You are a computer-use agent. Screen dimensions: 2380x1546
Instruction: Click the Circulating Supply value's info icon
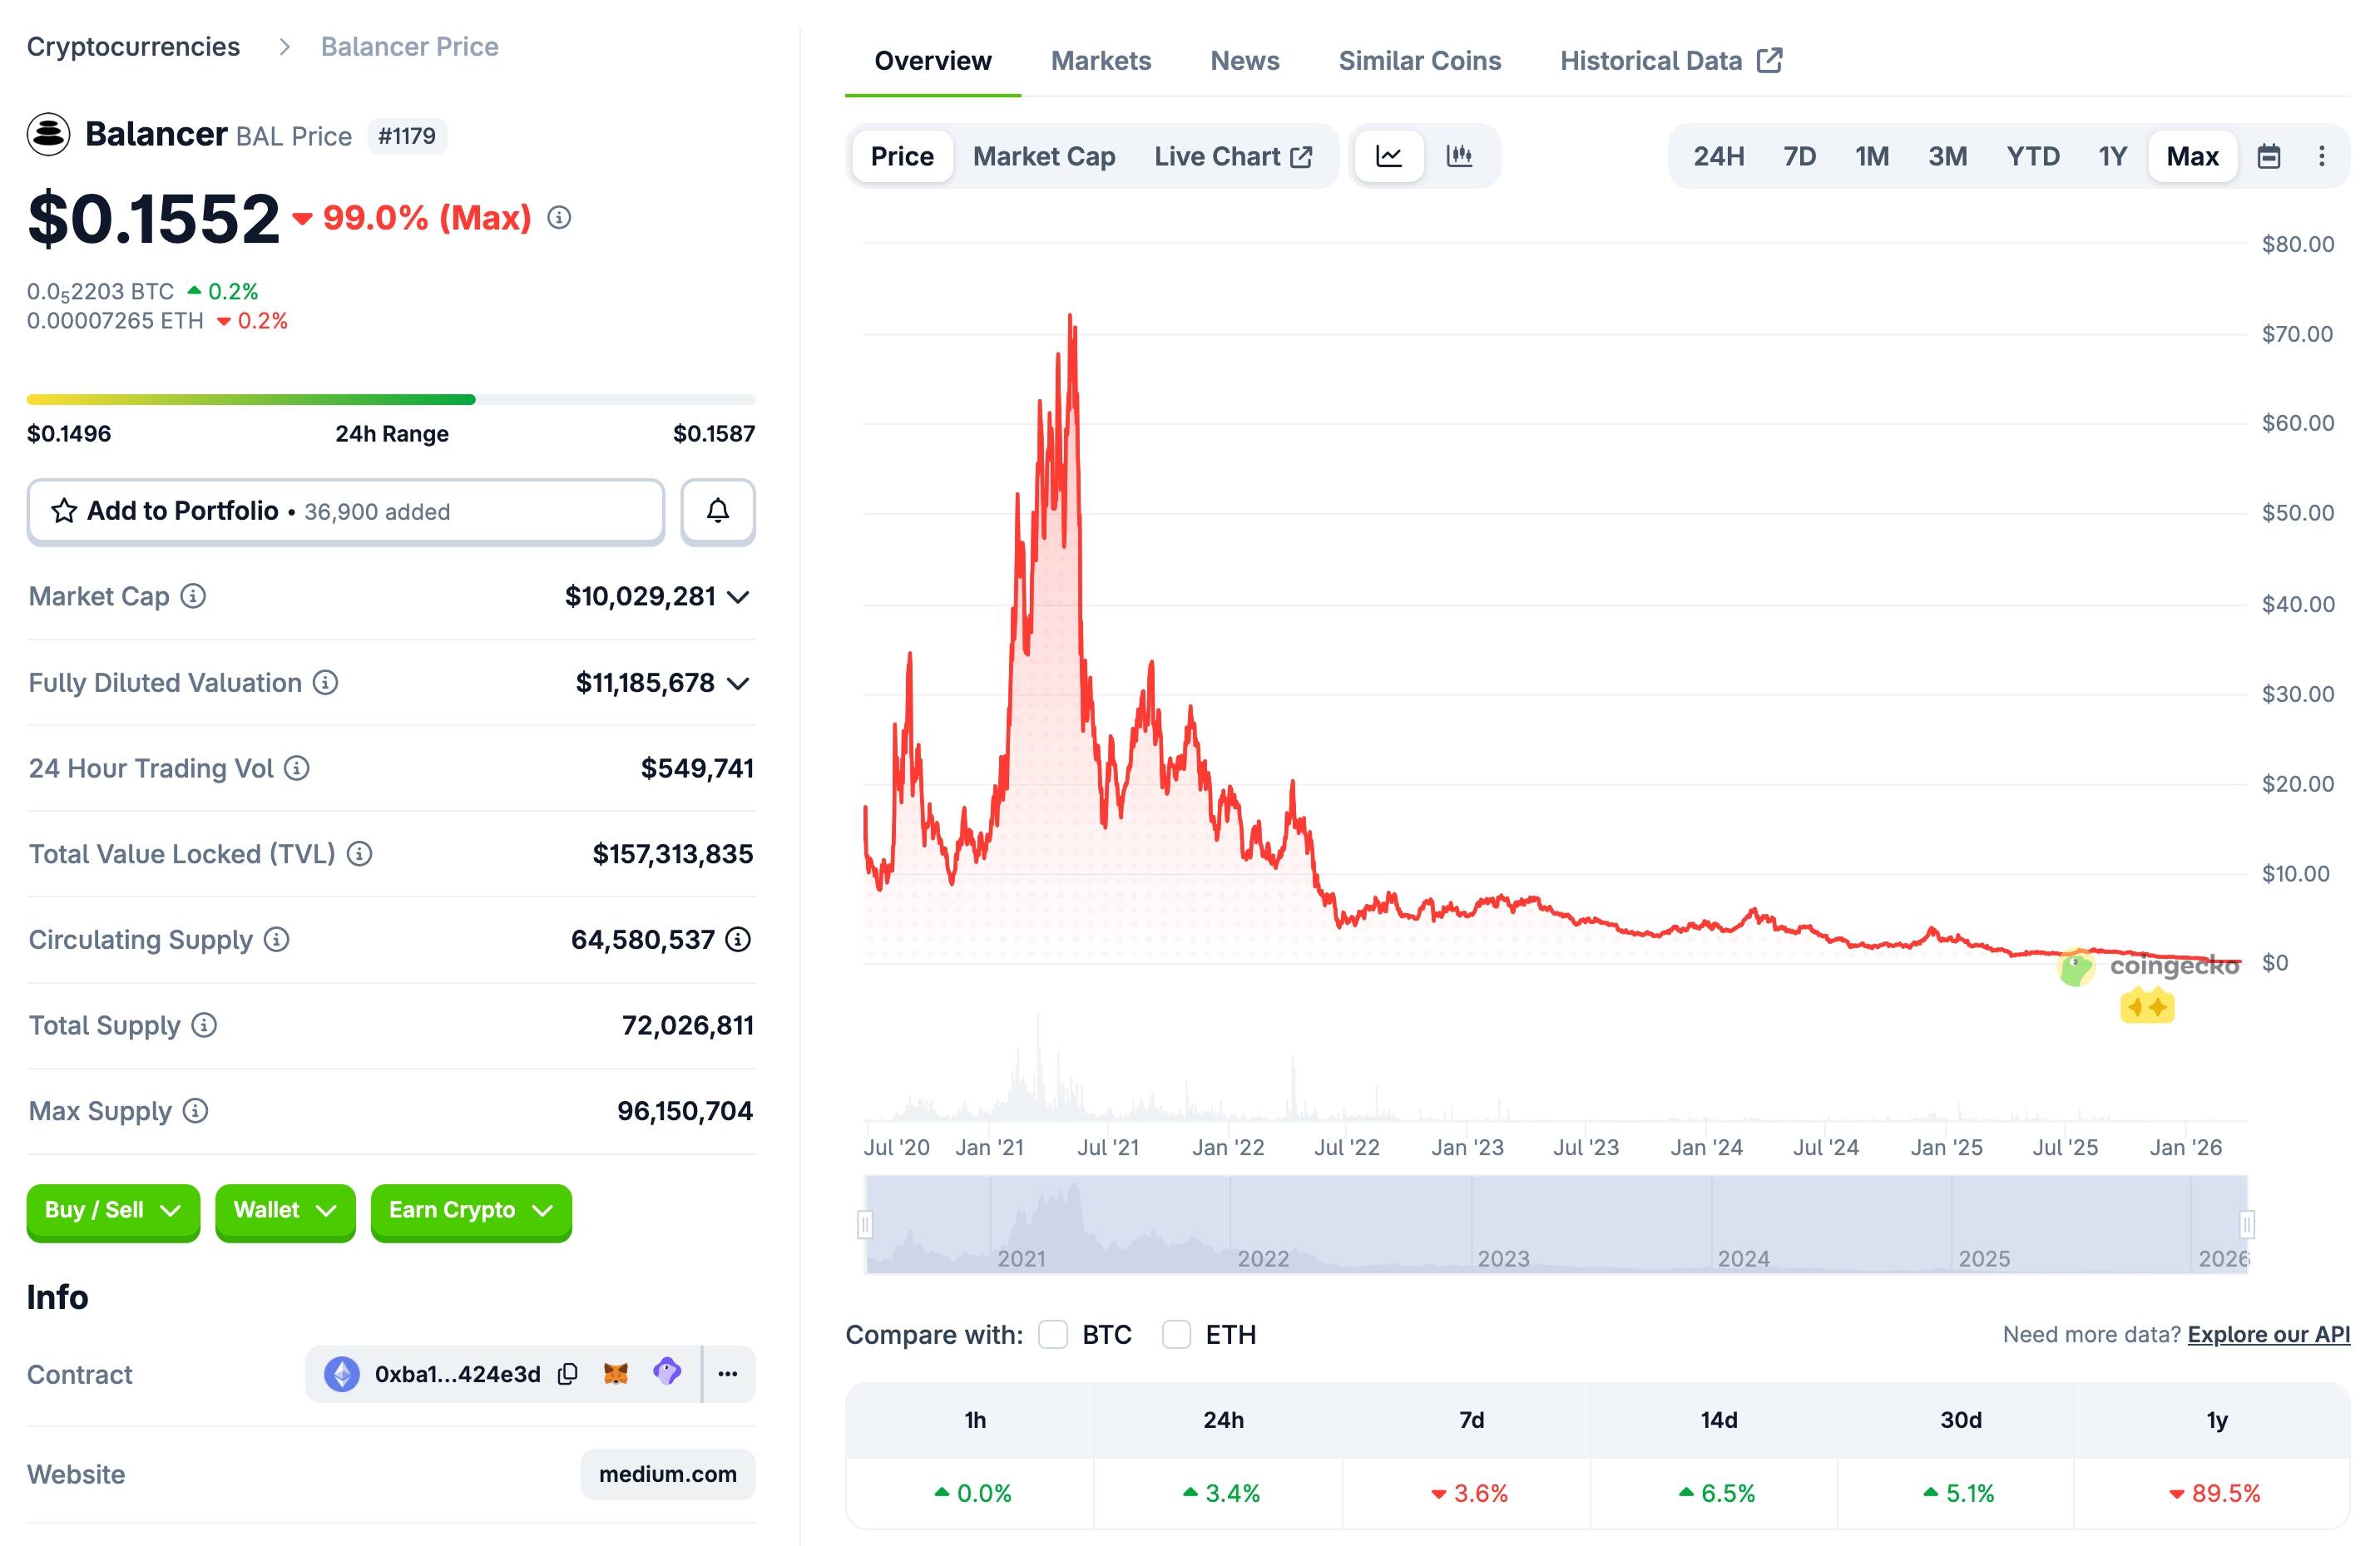coord(738,940)
